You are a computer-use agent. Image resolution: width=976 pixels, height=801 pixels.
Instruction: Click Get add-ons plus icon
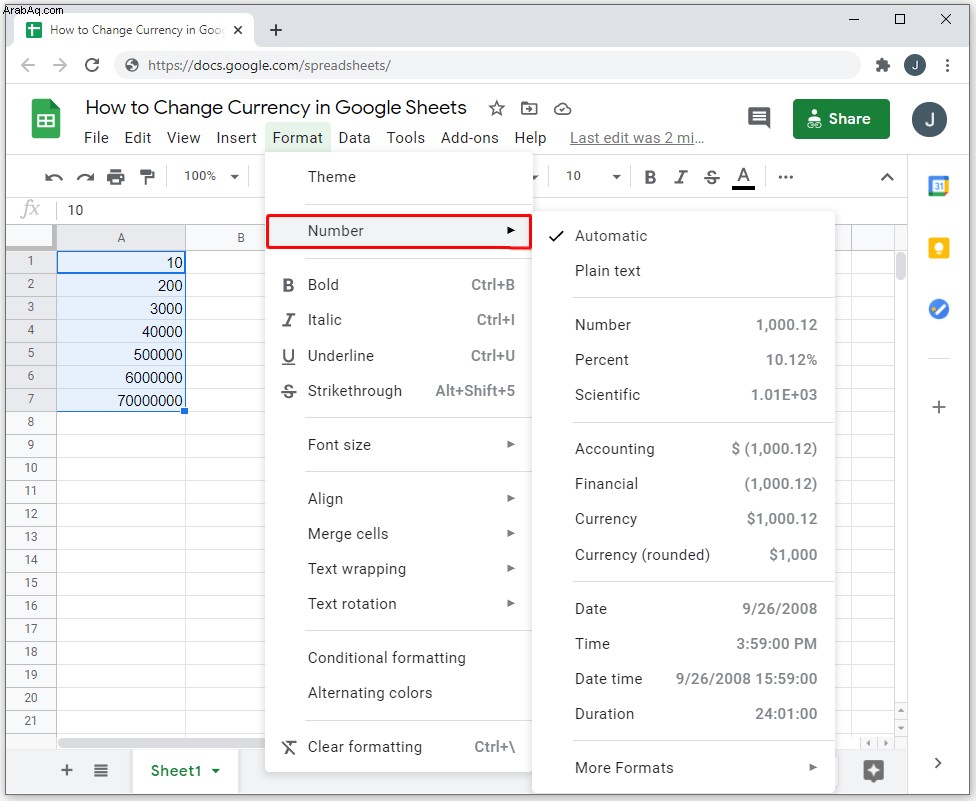(x=939, y=407)
